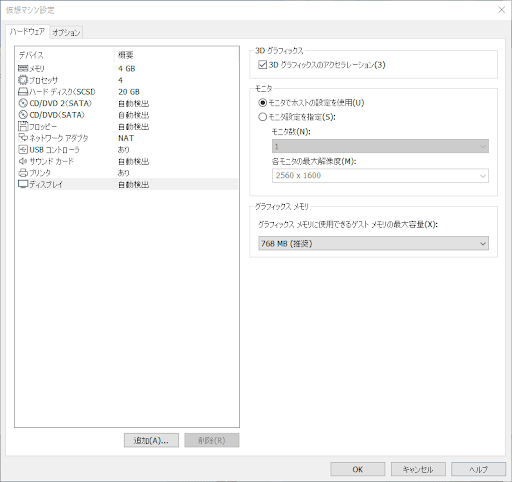Toggle 3D グラフィックスのアクセラレーション checkbox
The width and height of the screenshot is (512, 482).
(x=262, y=65)
